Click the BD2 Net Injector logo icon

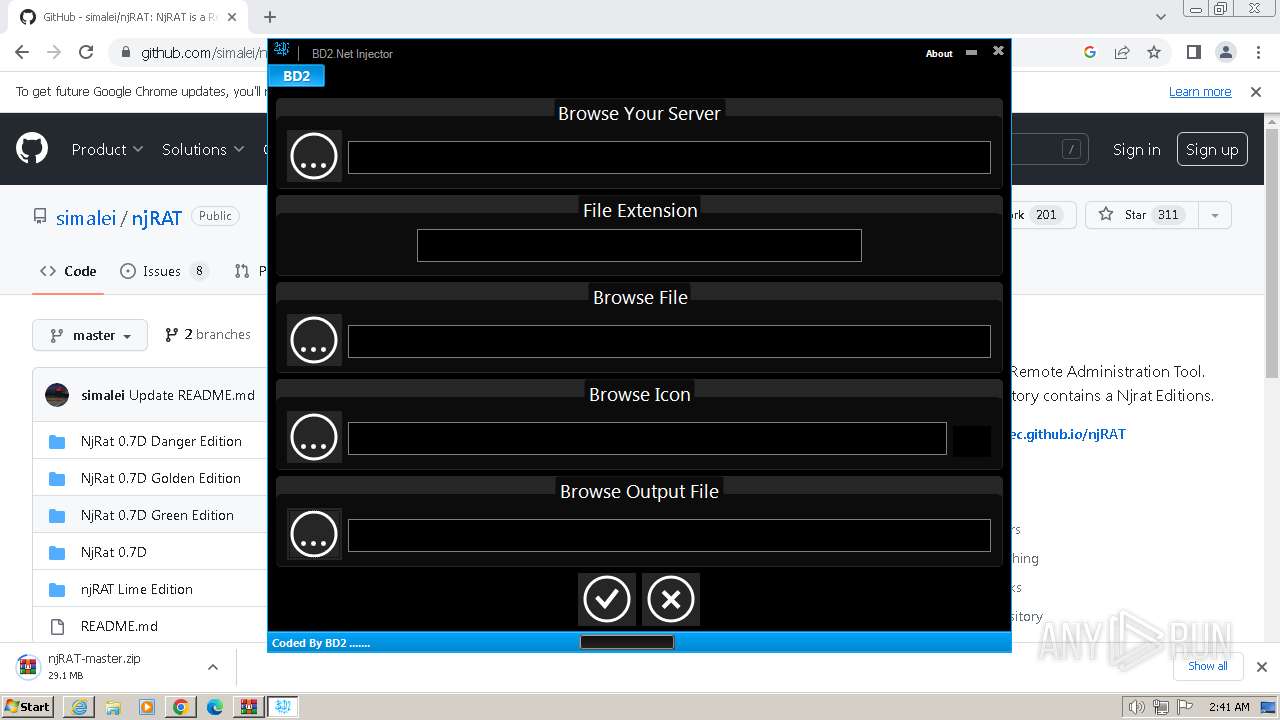[x=282, y=51]
